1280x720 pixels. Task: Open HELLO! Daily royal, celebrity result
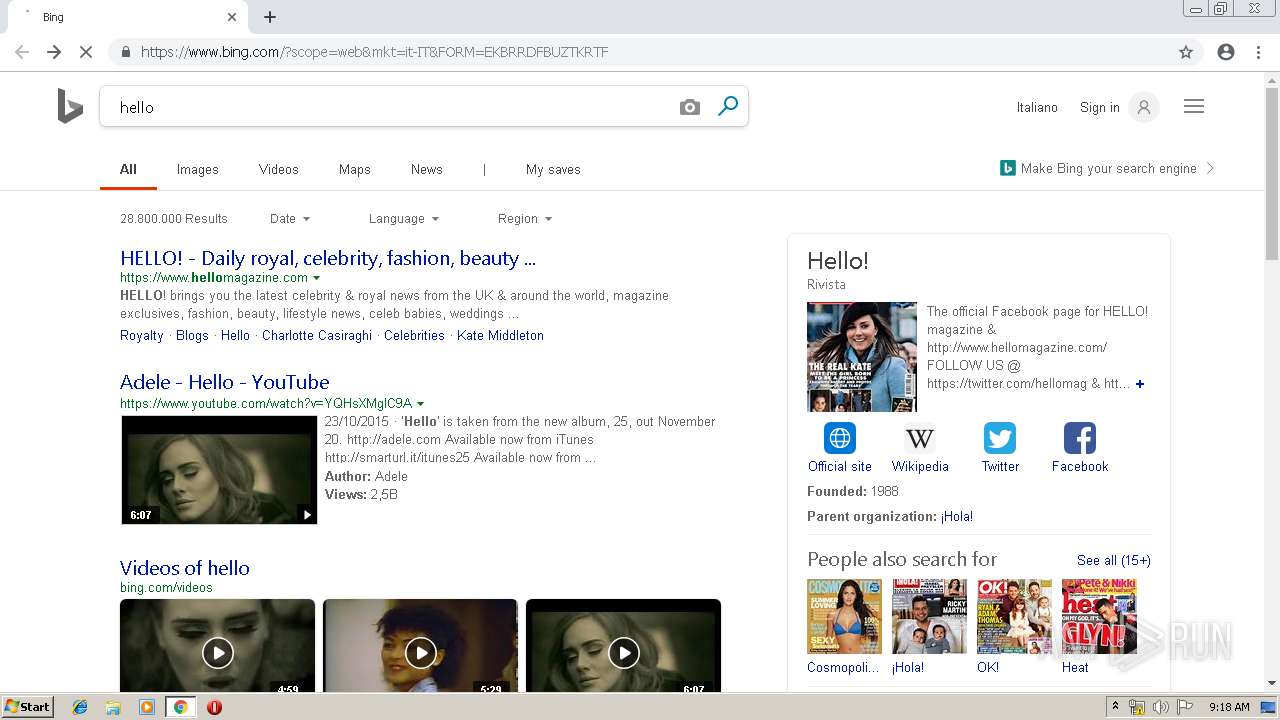(x=328, y=258)
